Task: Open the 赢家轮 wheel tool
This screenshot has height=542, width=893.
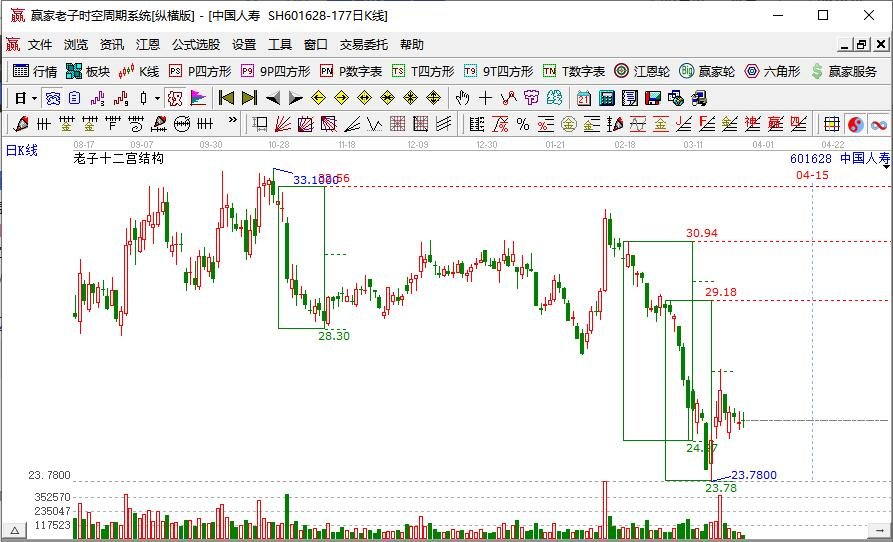Action: (707, 71)
